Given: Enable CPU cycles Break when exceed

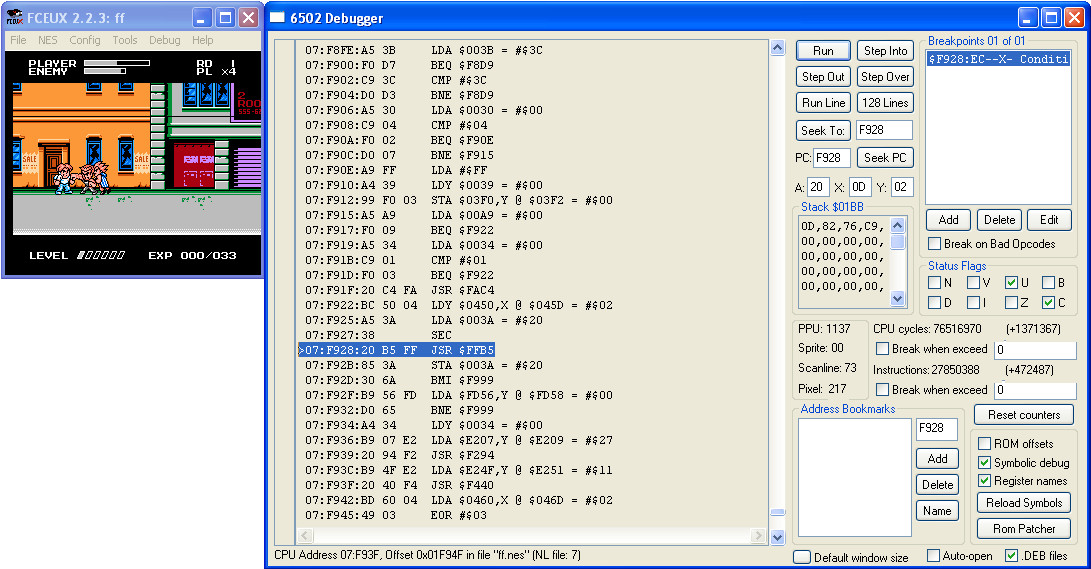Looking at the screenshot, I should (x=882, y=349).
